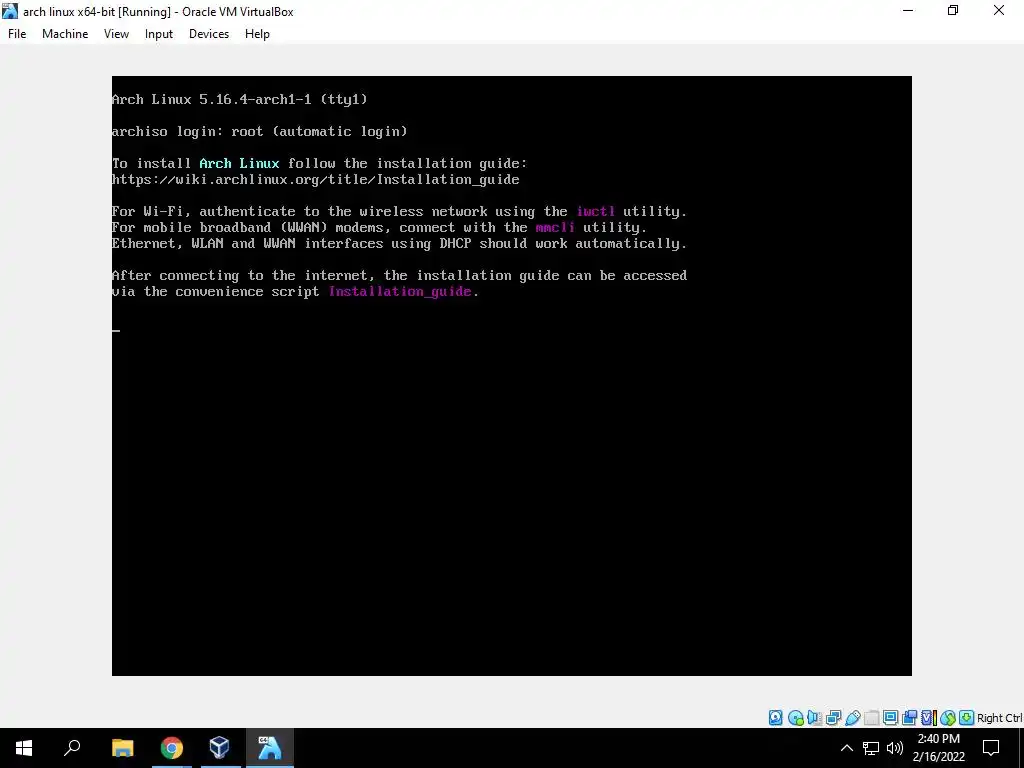Open Windows taskbar search
Screen dimensions: 1024x768
click(72, 748)
